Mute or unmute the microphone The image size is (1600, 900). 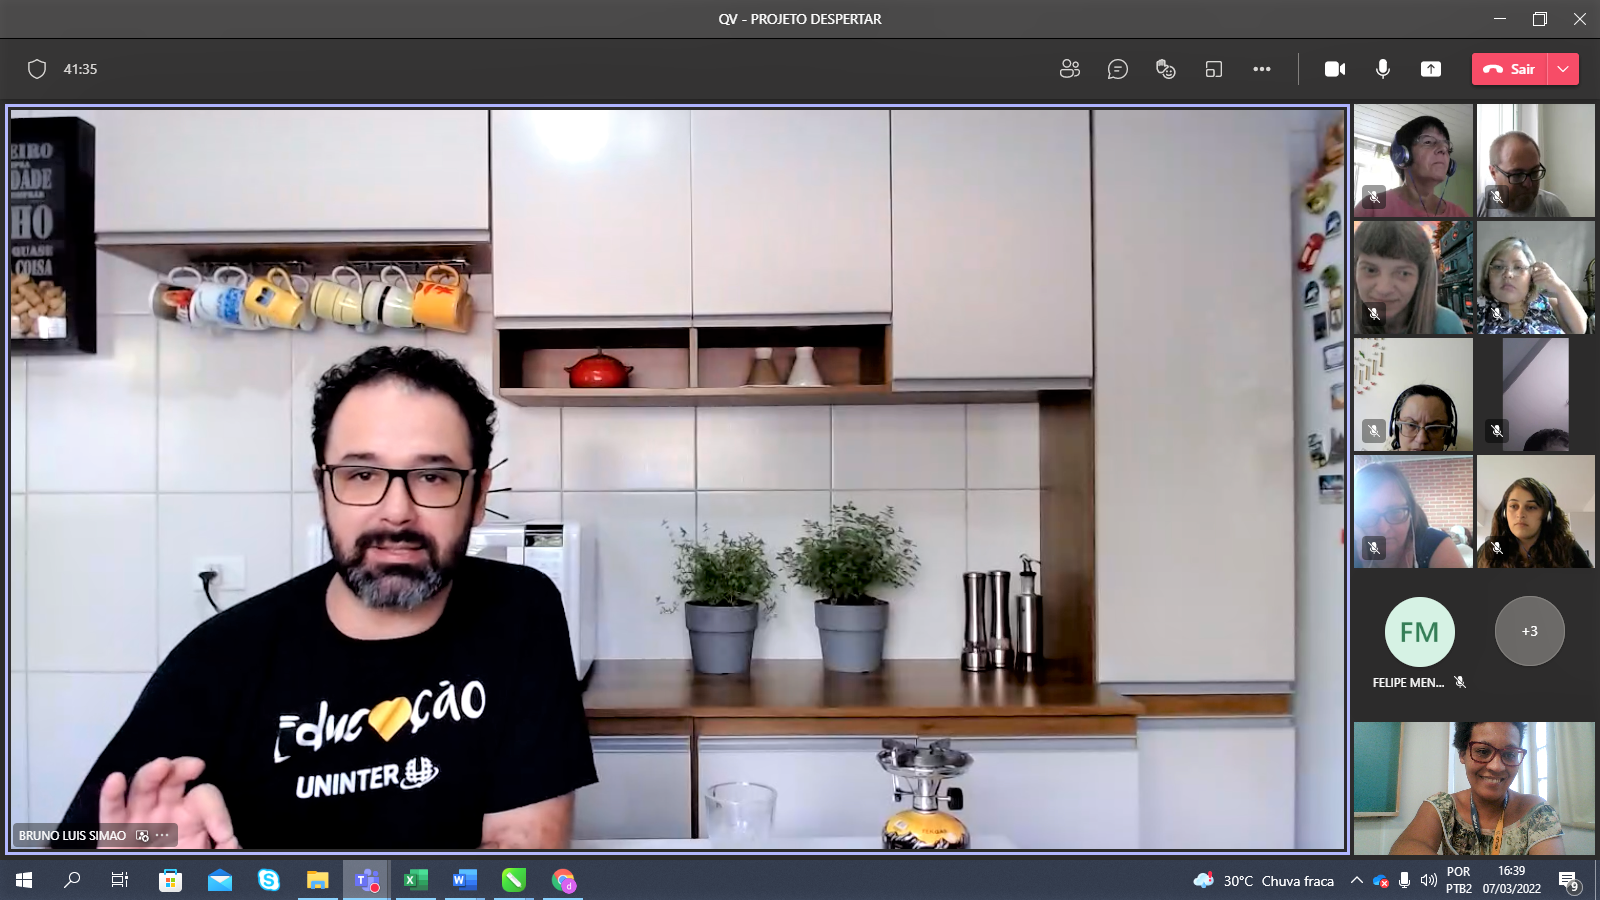tap(1382, 69)
